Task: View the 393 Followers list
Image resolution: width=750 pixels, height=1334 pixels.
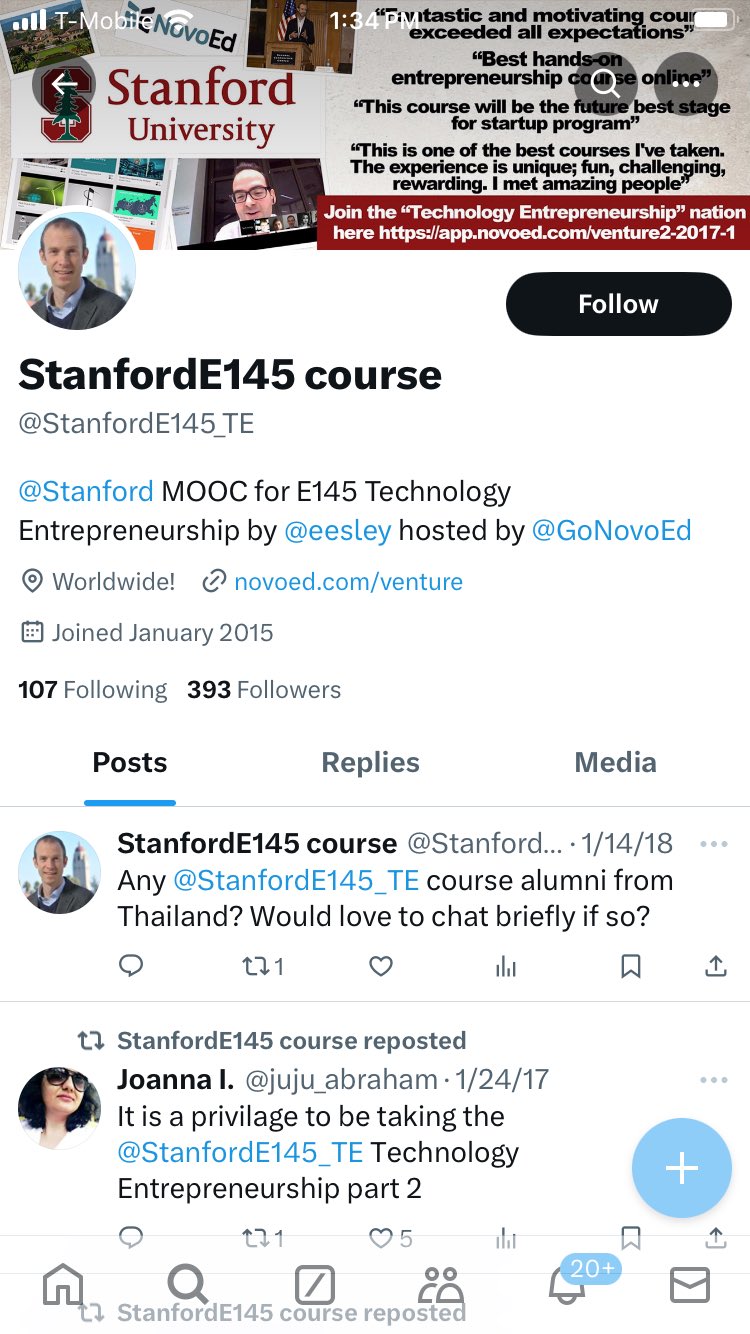Action: [x=264, y=690]
